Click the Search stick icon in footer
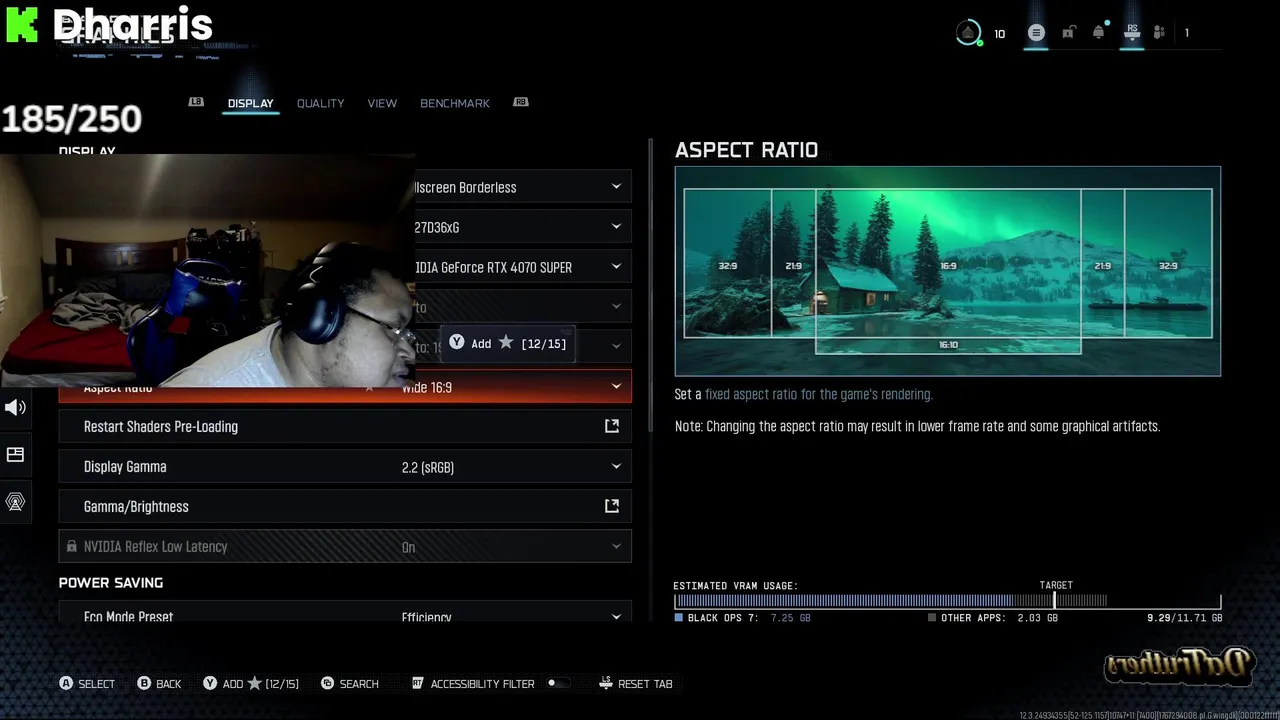Screen dimensions: 1280x720 [x=327, y=683]
